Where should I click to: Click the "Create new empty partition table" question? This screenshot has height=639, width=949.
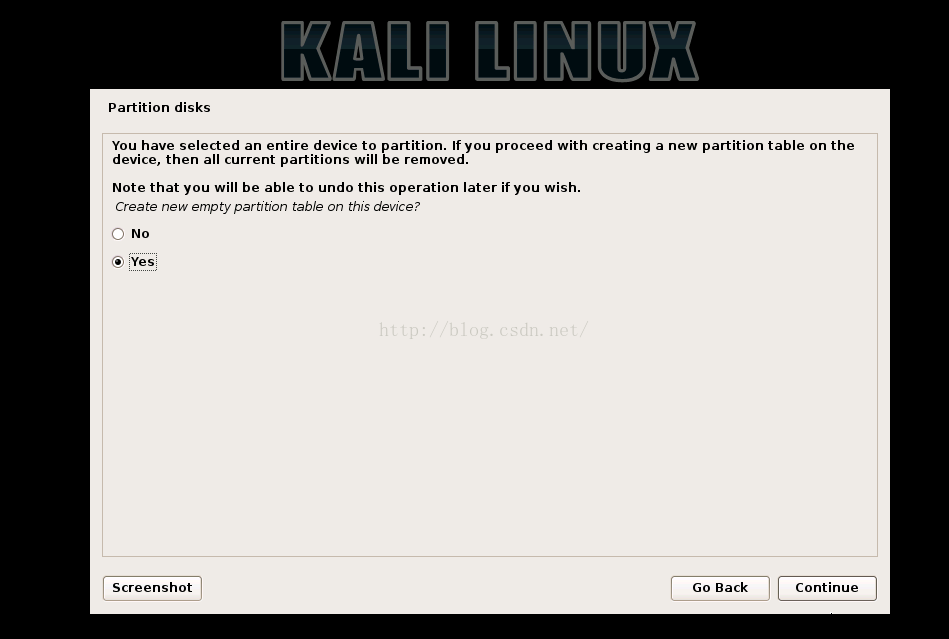(x=267, y=207)
